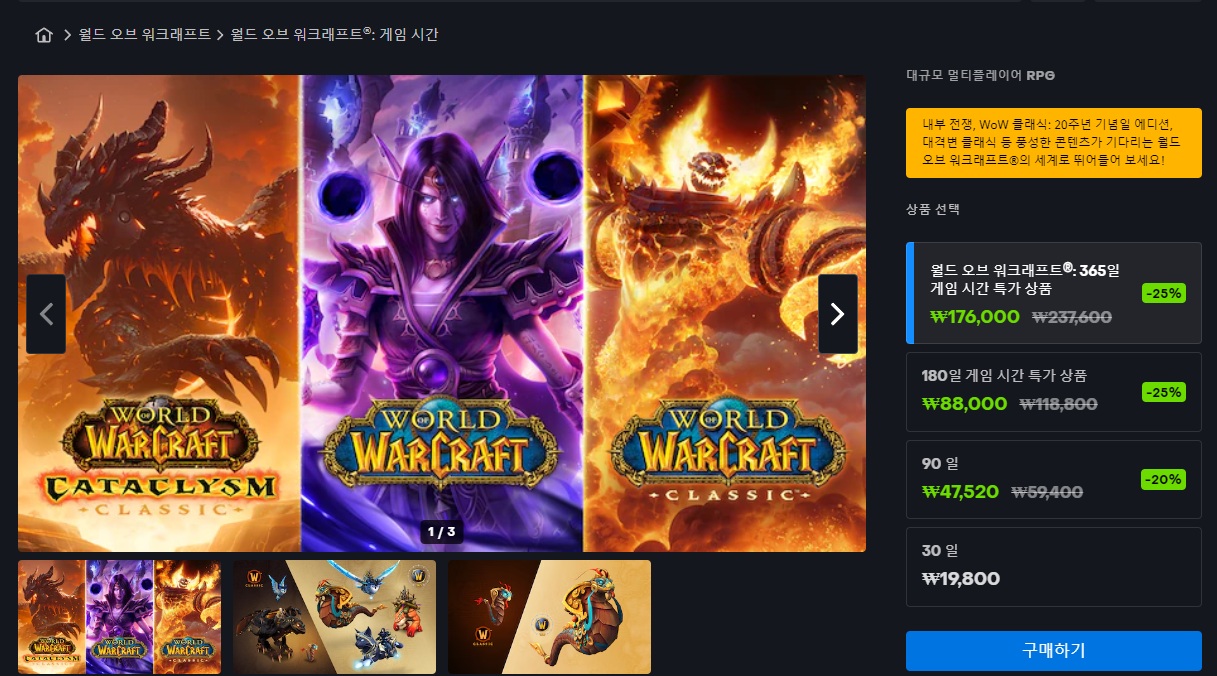The image size is (1217, 676).
Task: Click the Ragnaros WoW Classic artwork
Action: 726,313
